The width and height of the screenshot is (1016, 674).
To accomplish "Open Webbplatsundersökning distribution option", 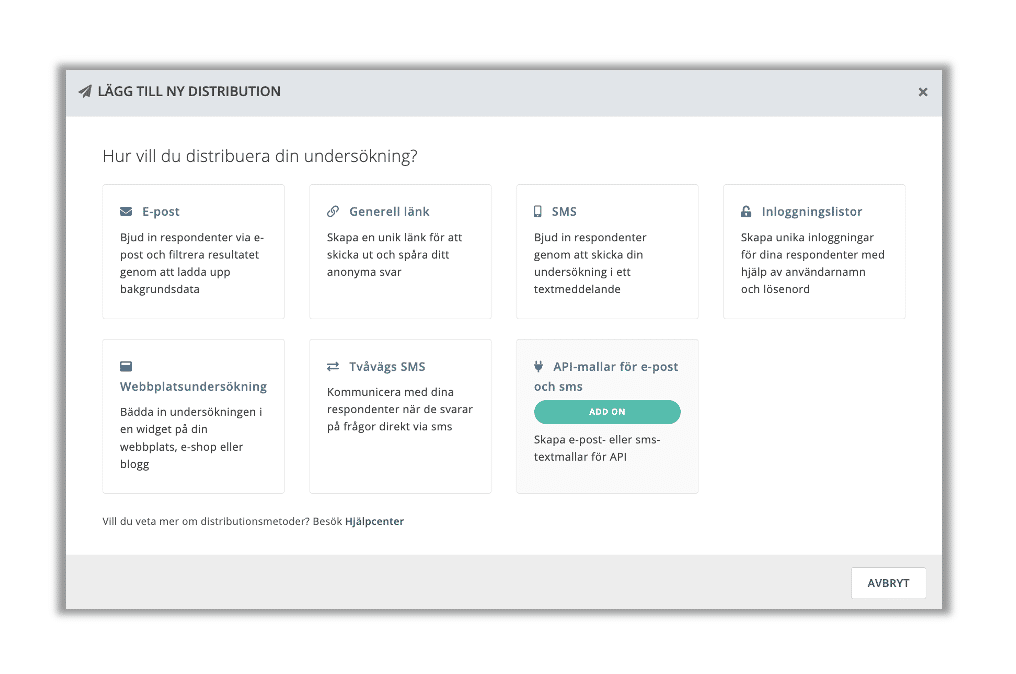I will (193, 387).
